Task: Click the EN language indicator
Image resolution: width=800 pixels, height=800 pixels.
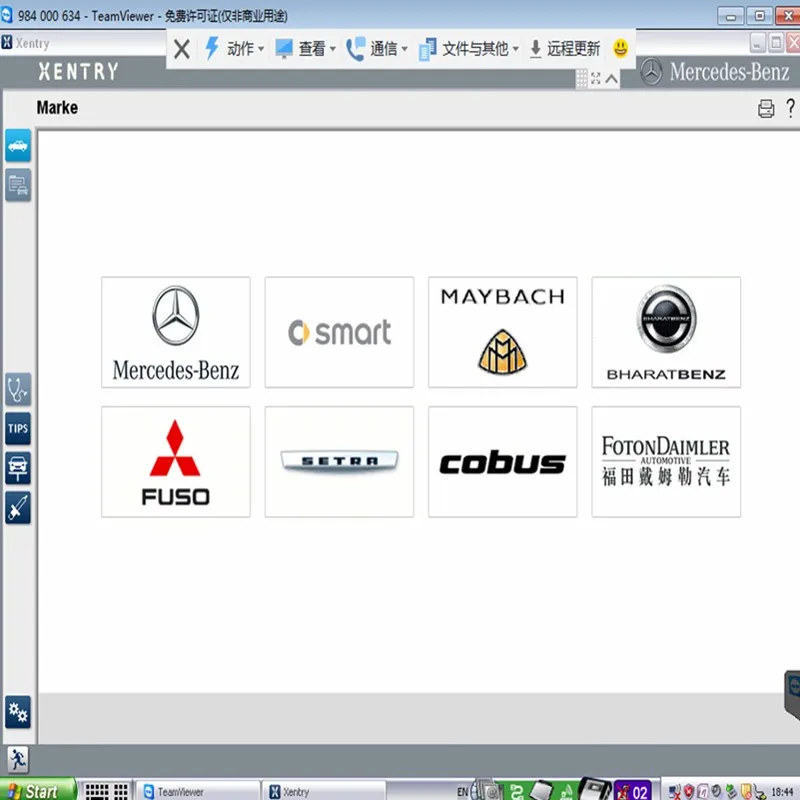Action: coord(462,792)
